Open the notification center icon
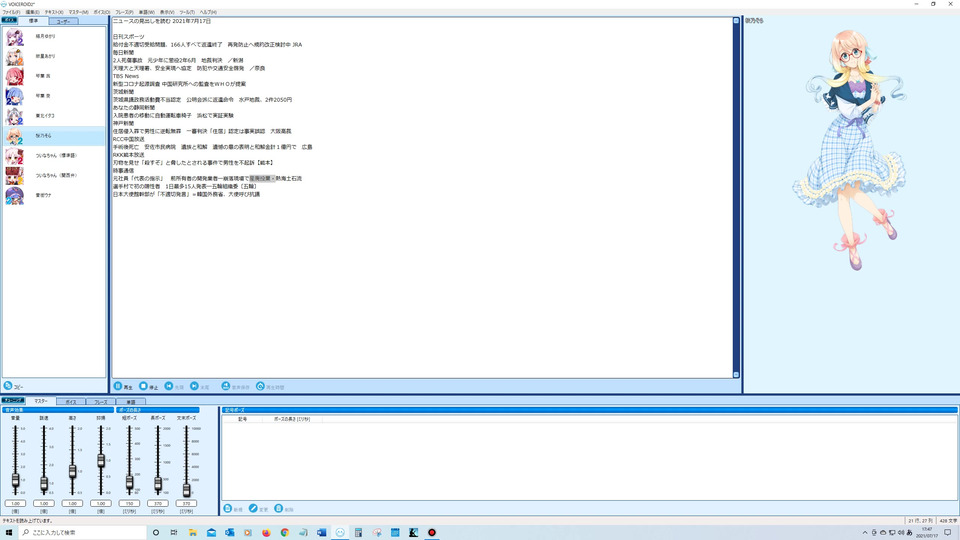This screenshot has height=540, width=960. point(947,533)
